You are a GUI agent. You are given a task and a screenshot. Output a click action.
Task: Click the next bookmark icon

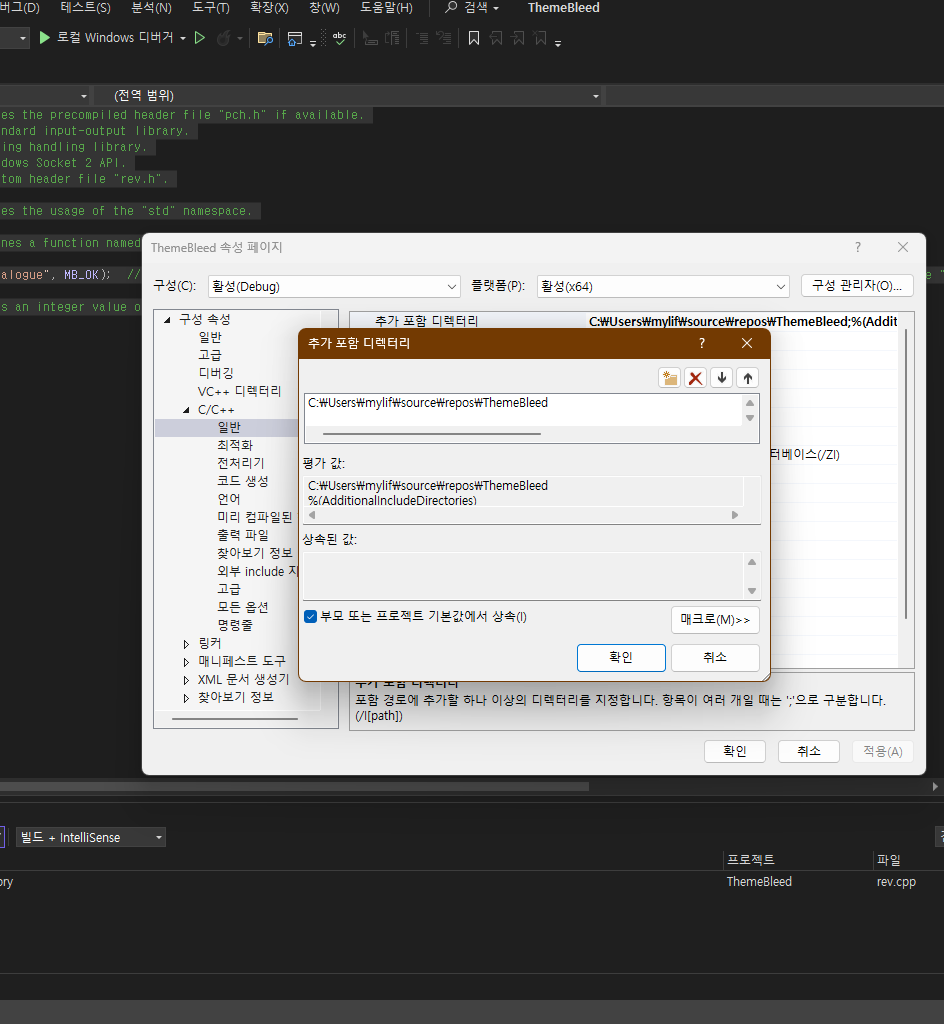pyautogui.click(x=518, y=39)
